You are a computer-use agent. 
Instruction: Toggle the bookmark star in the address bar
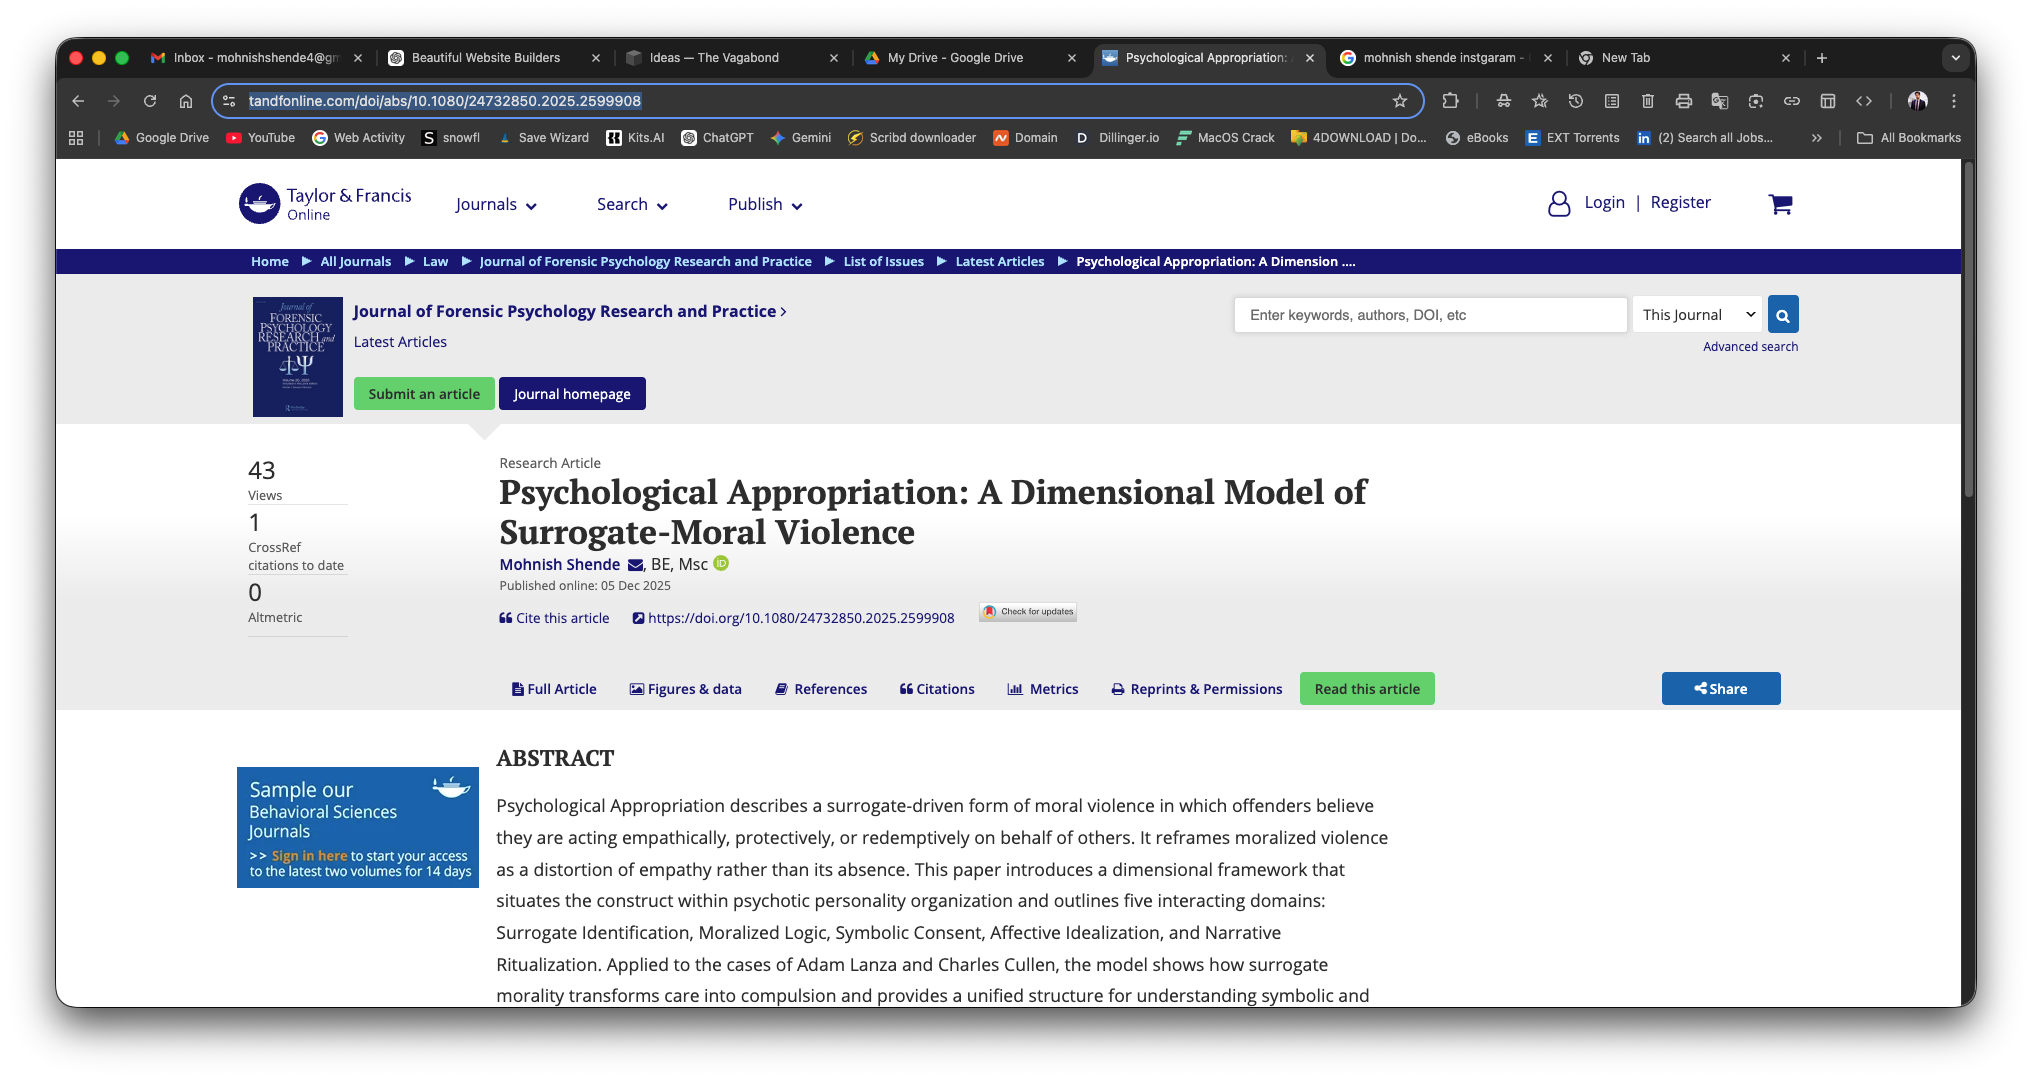point(1400,101)
